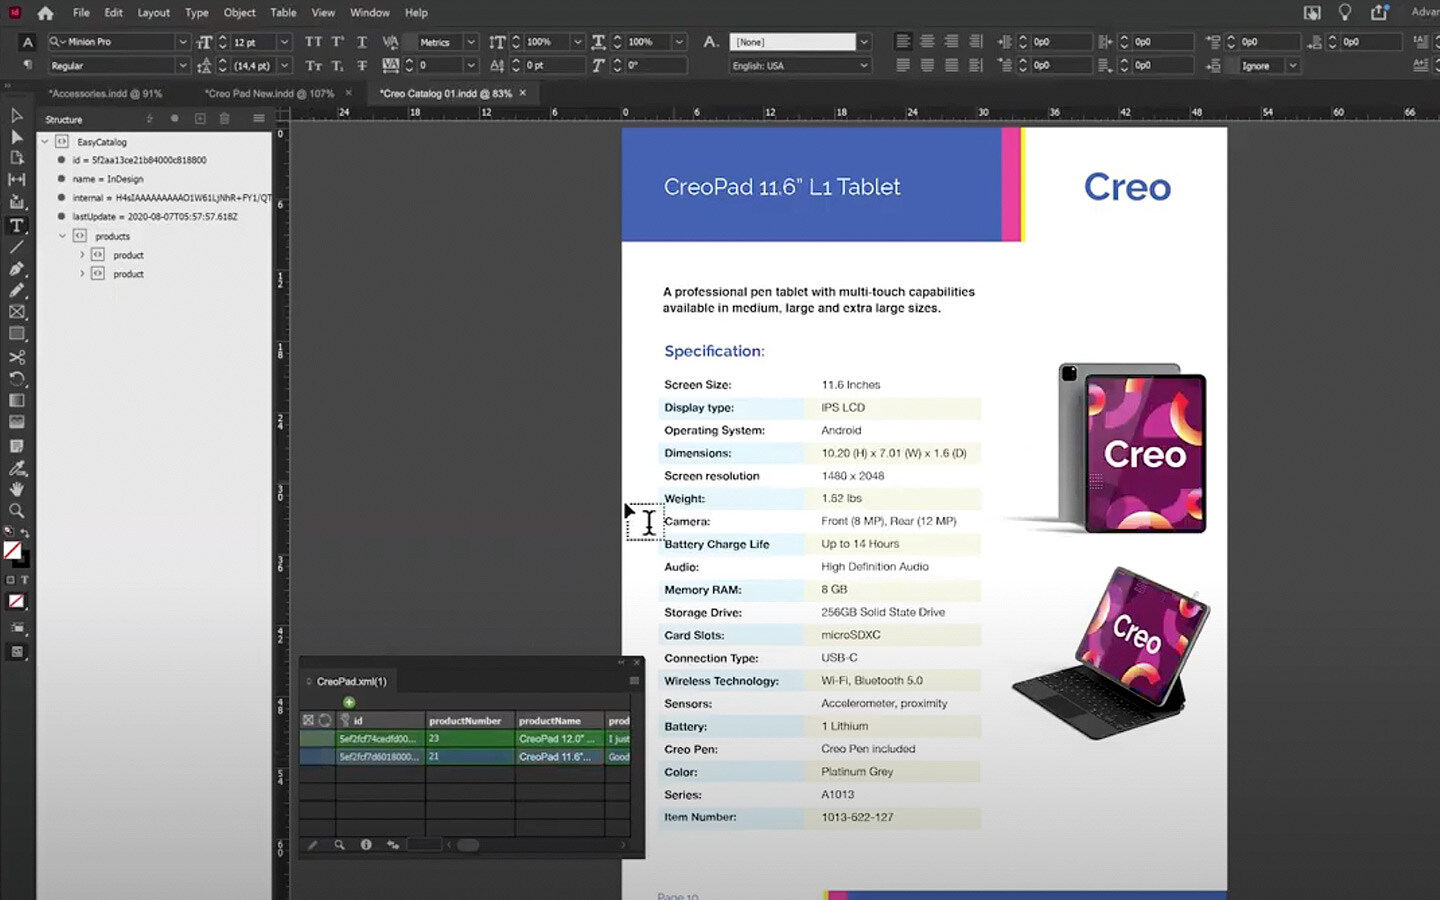
Task: Open the Minion Pro font family dropdown
Action: [x=183, y=42]
